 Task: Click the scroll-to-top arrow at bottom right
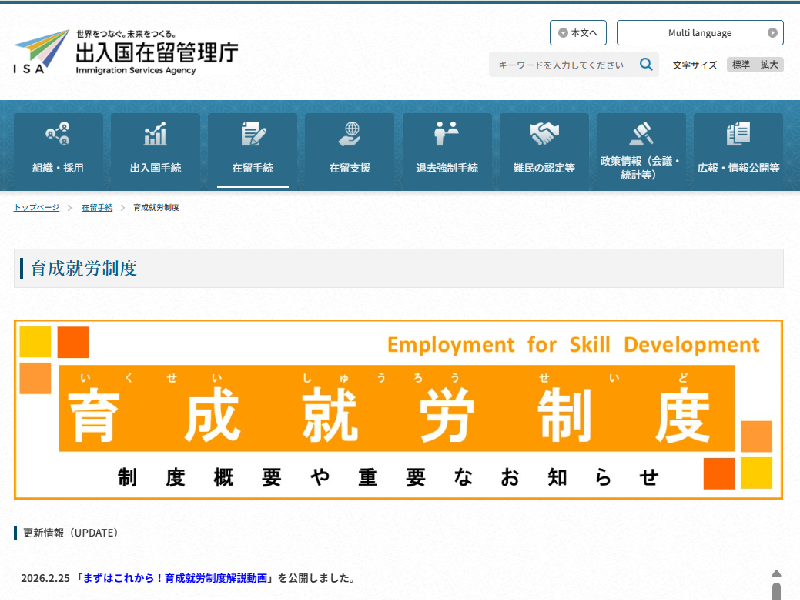click(x=776, y=583)
